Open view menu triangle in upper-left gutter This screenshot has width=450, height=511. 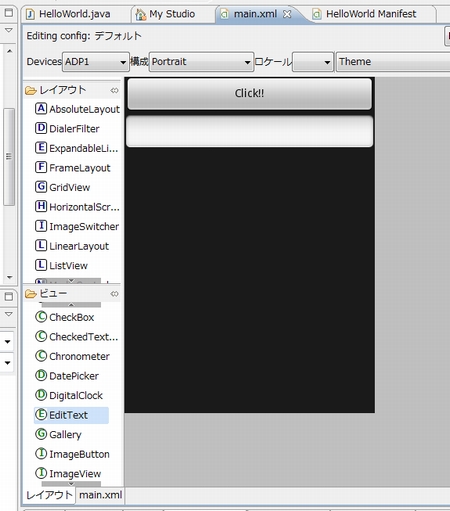click(9, 30)
